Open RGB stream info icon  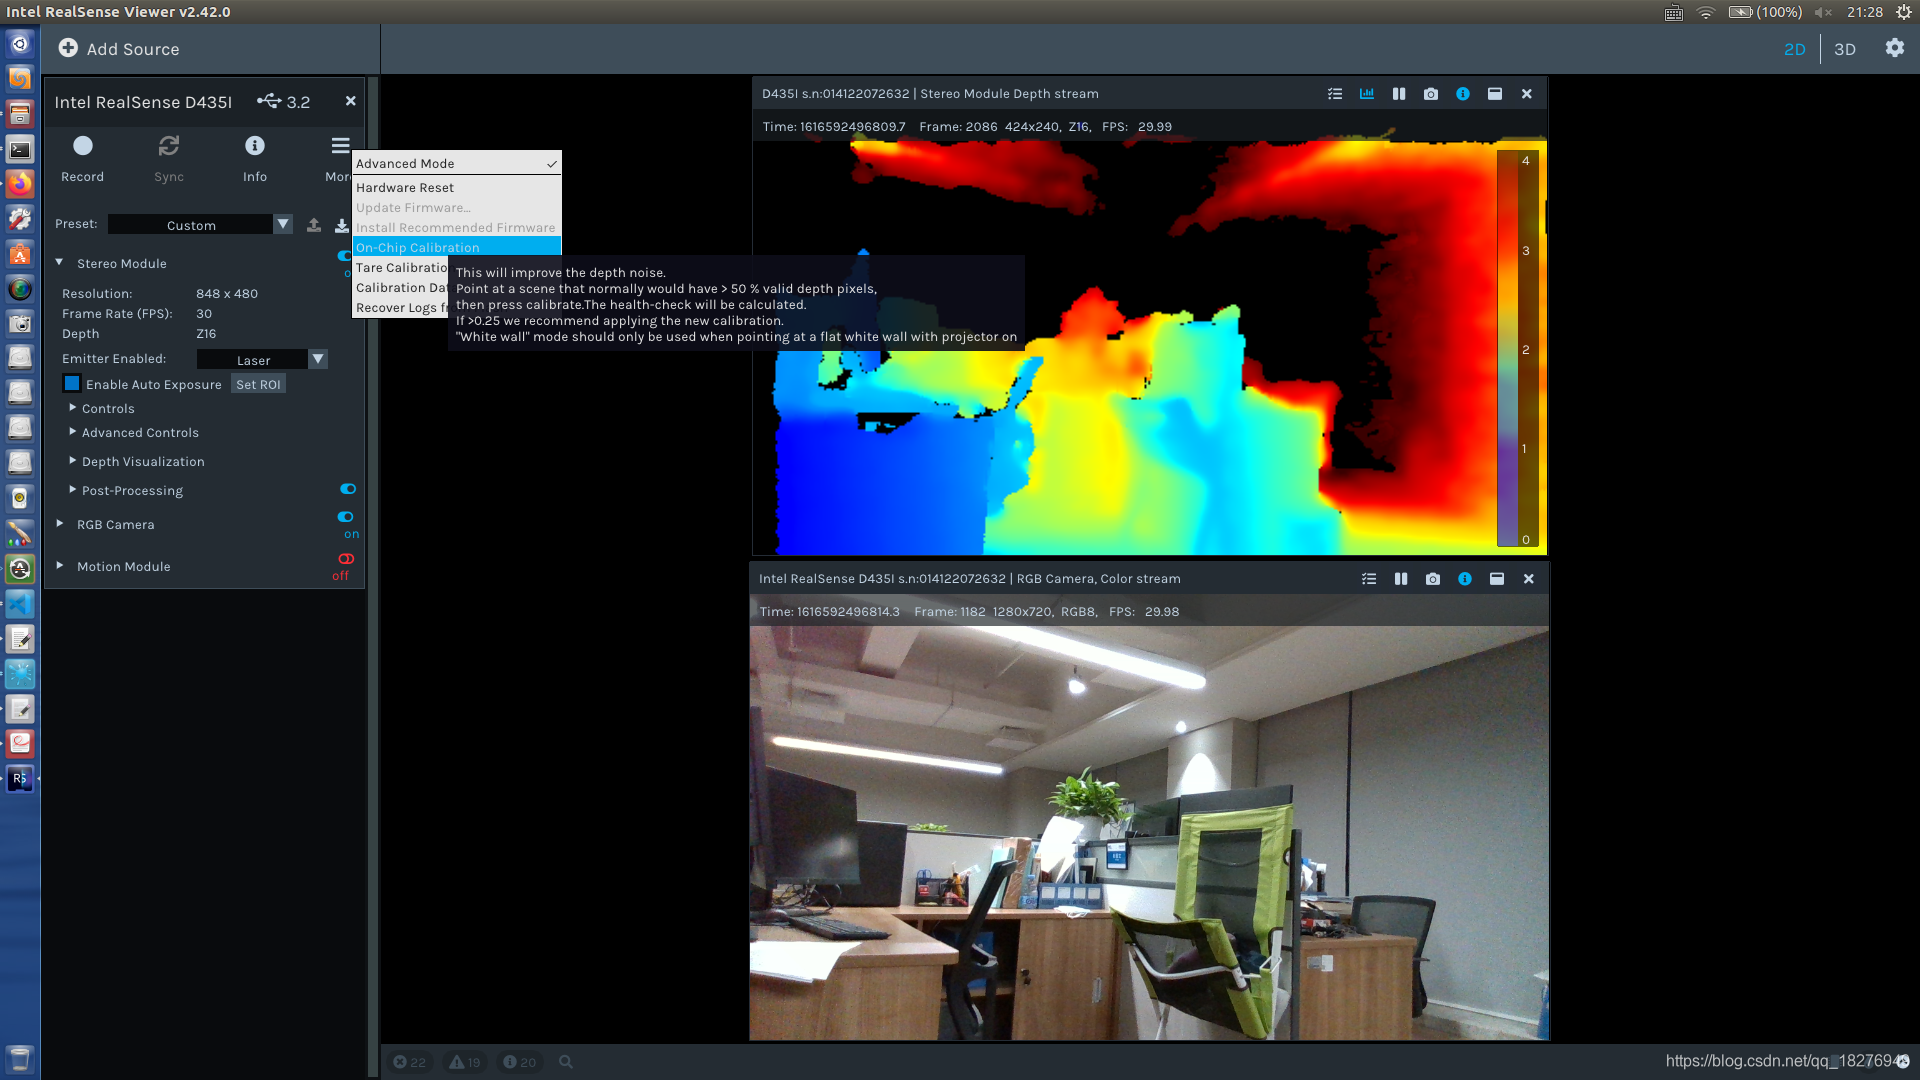(1465, 579)
